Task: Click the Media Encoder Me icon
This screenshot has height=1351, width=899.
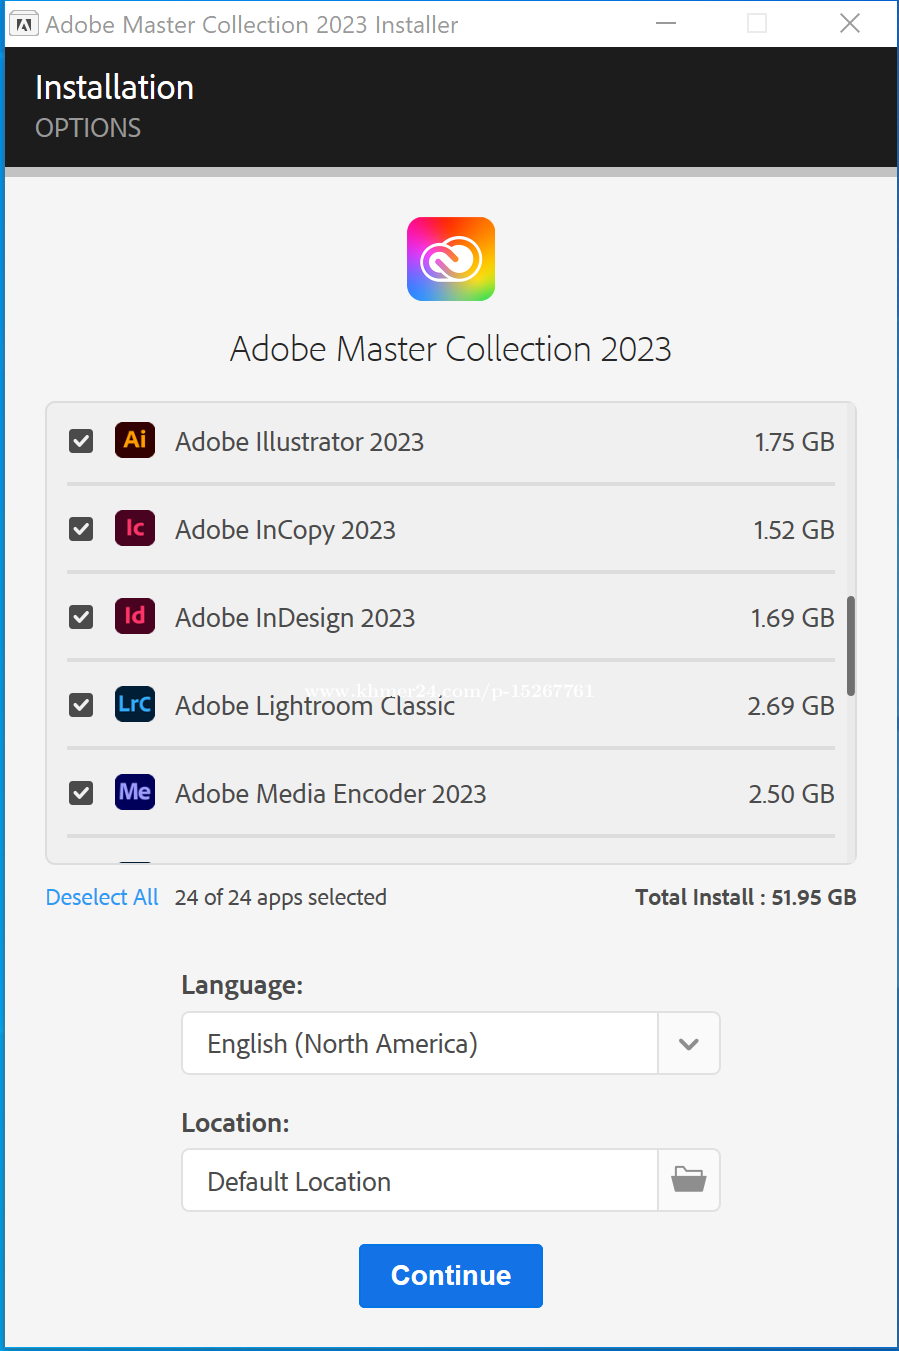Action: (135, 792)
